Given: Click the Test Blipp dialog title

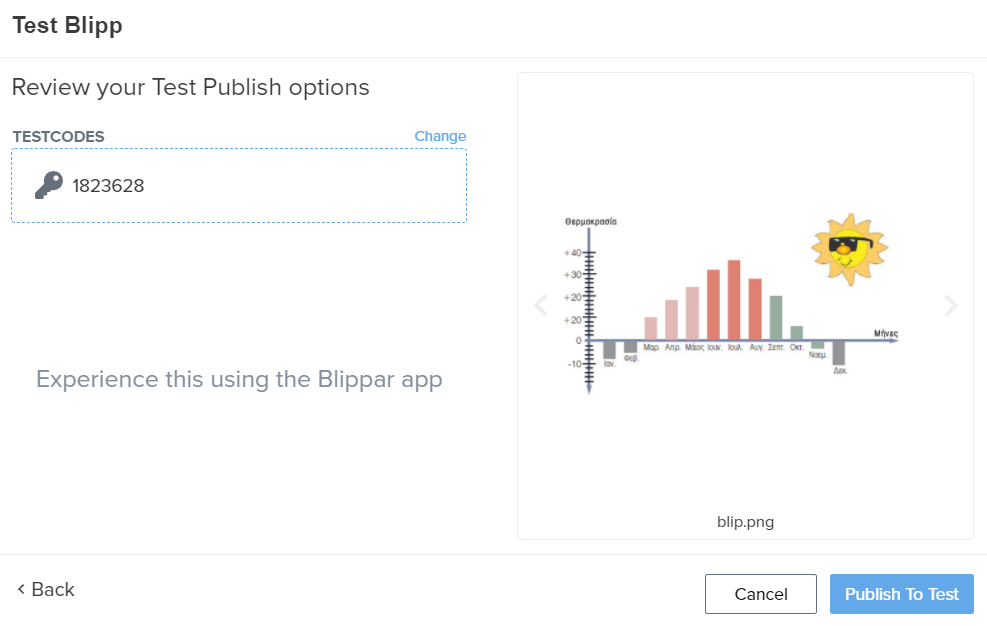Looking at the screenshot, I should coord(67,26).
